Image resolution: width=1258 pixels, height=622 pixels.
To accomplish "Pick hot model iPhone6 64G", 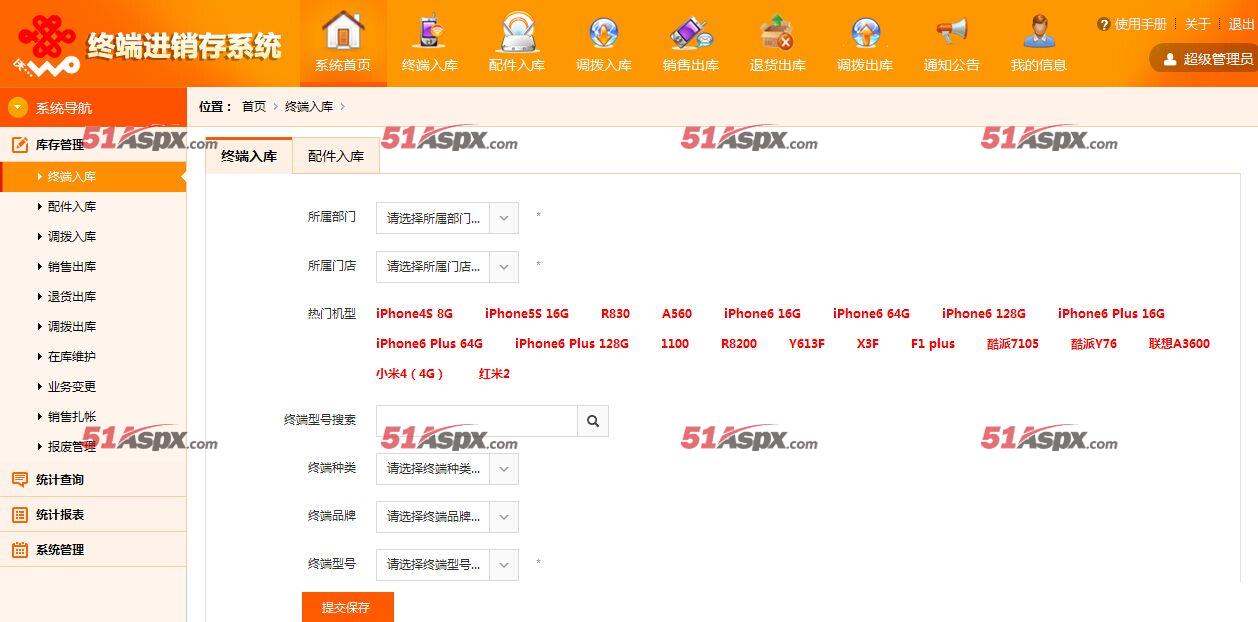I will pyautogui.click(x=871, y=313).
